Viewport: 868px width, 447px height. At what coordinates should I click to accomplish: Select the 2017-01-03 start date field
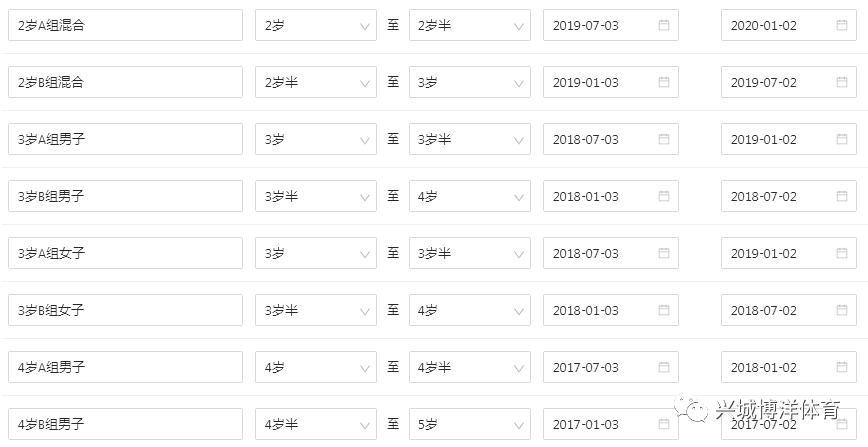coord(602,424)
